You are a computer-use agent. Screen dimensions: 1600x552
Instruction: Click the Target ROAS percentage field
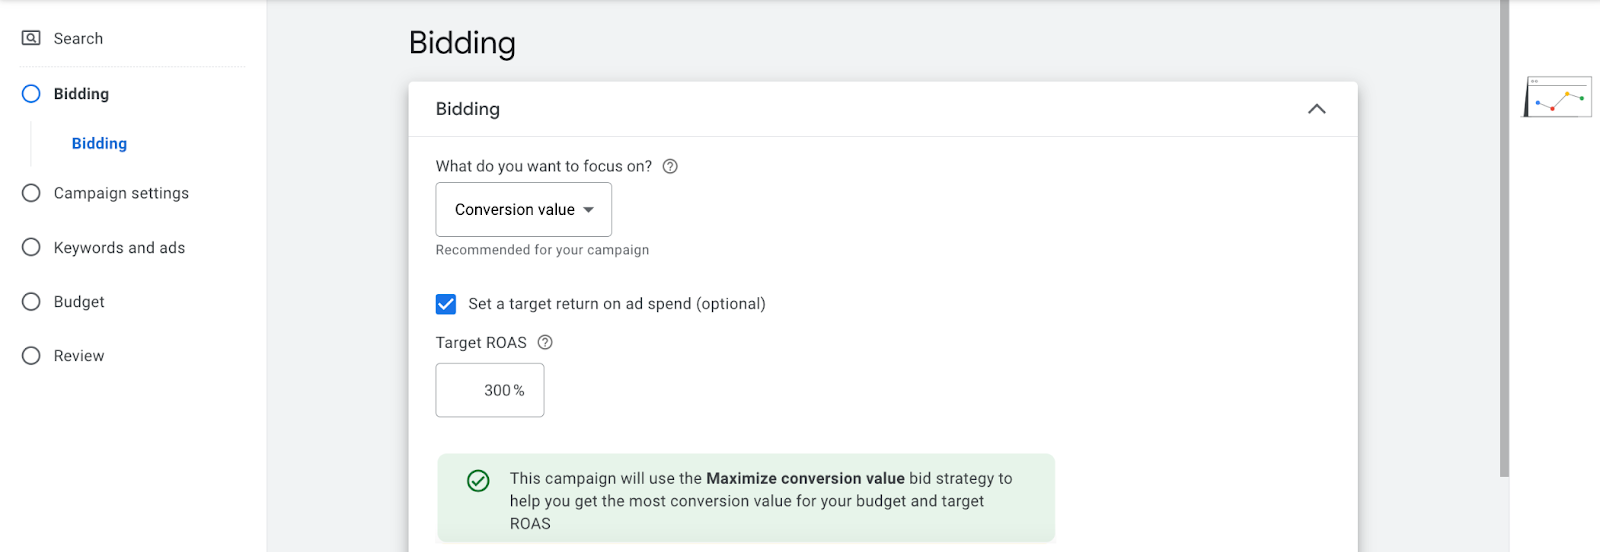490,390
